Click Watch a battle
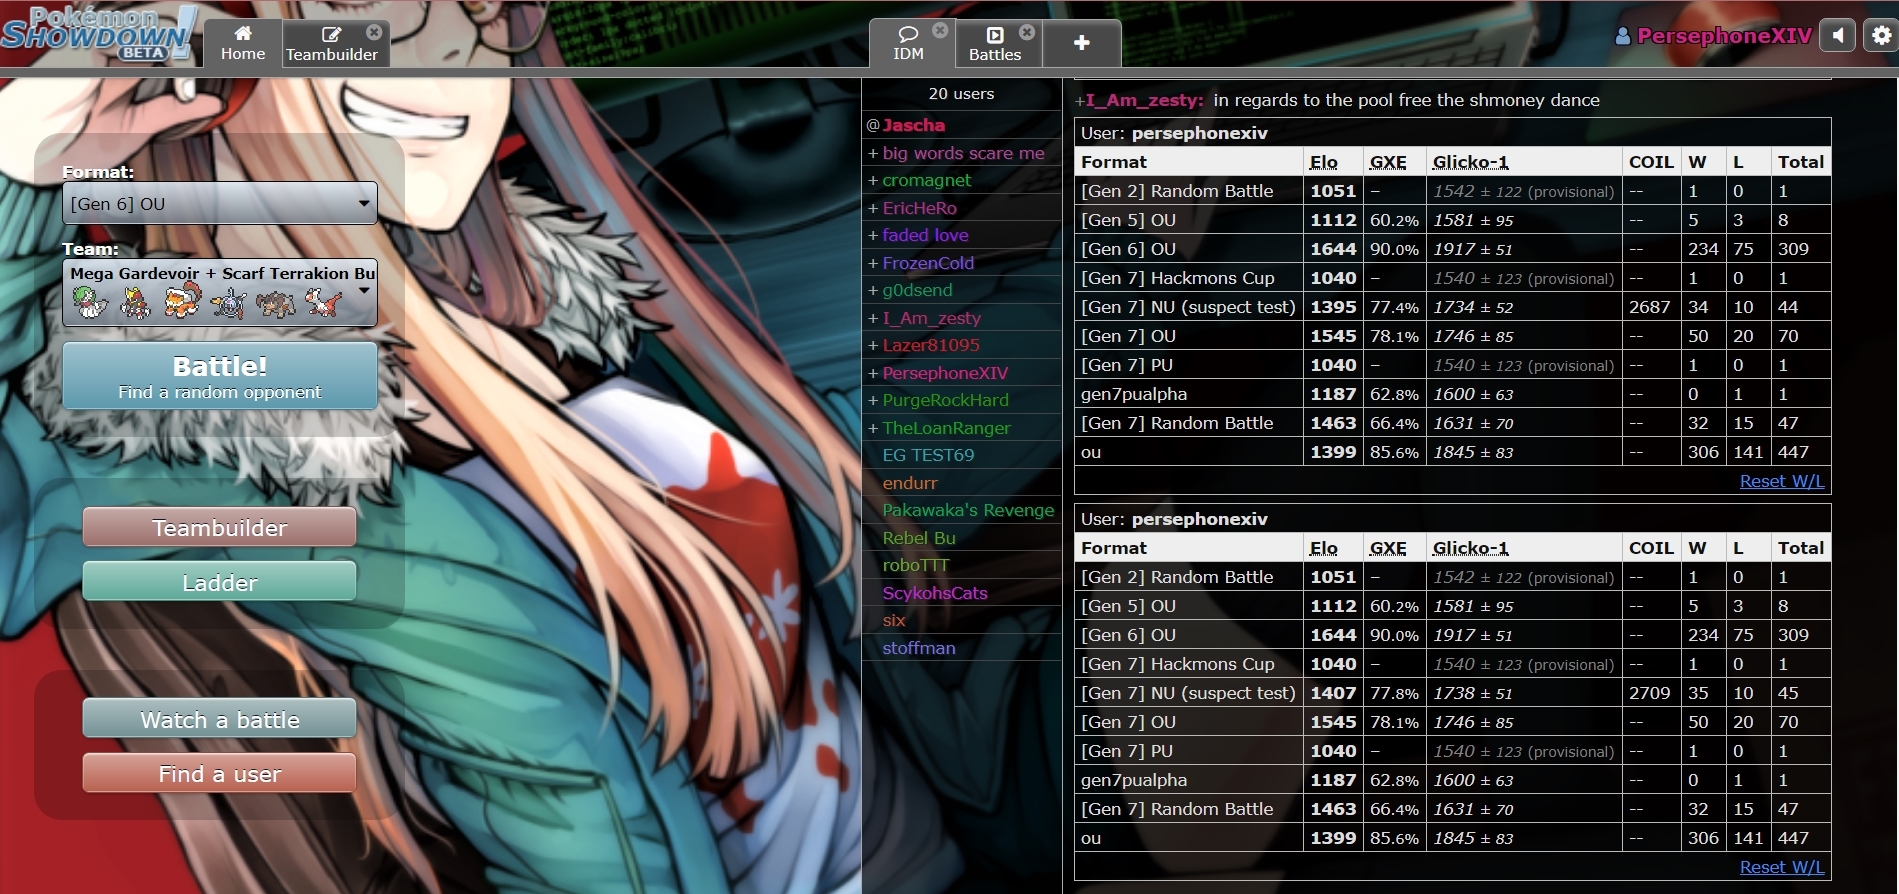 point(220,719)
